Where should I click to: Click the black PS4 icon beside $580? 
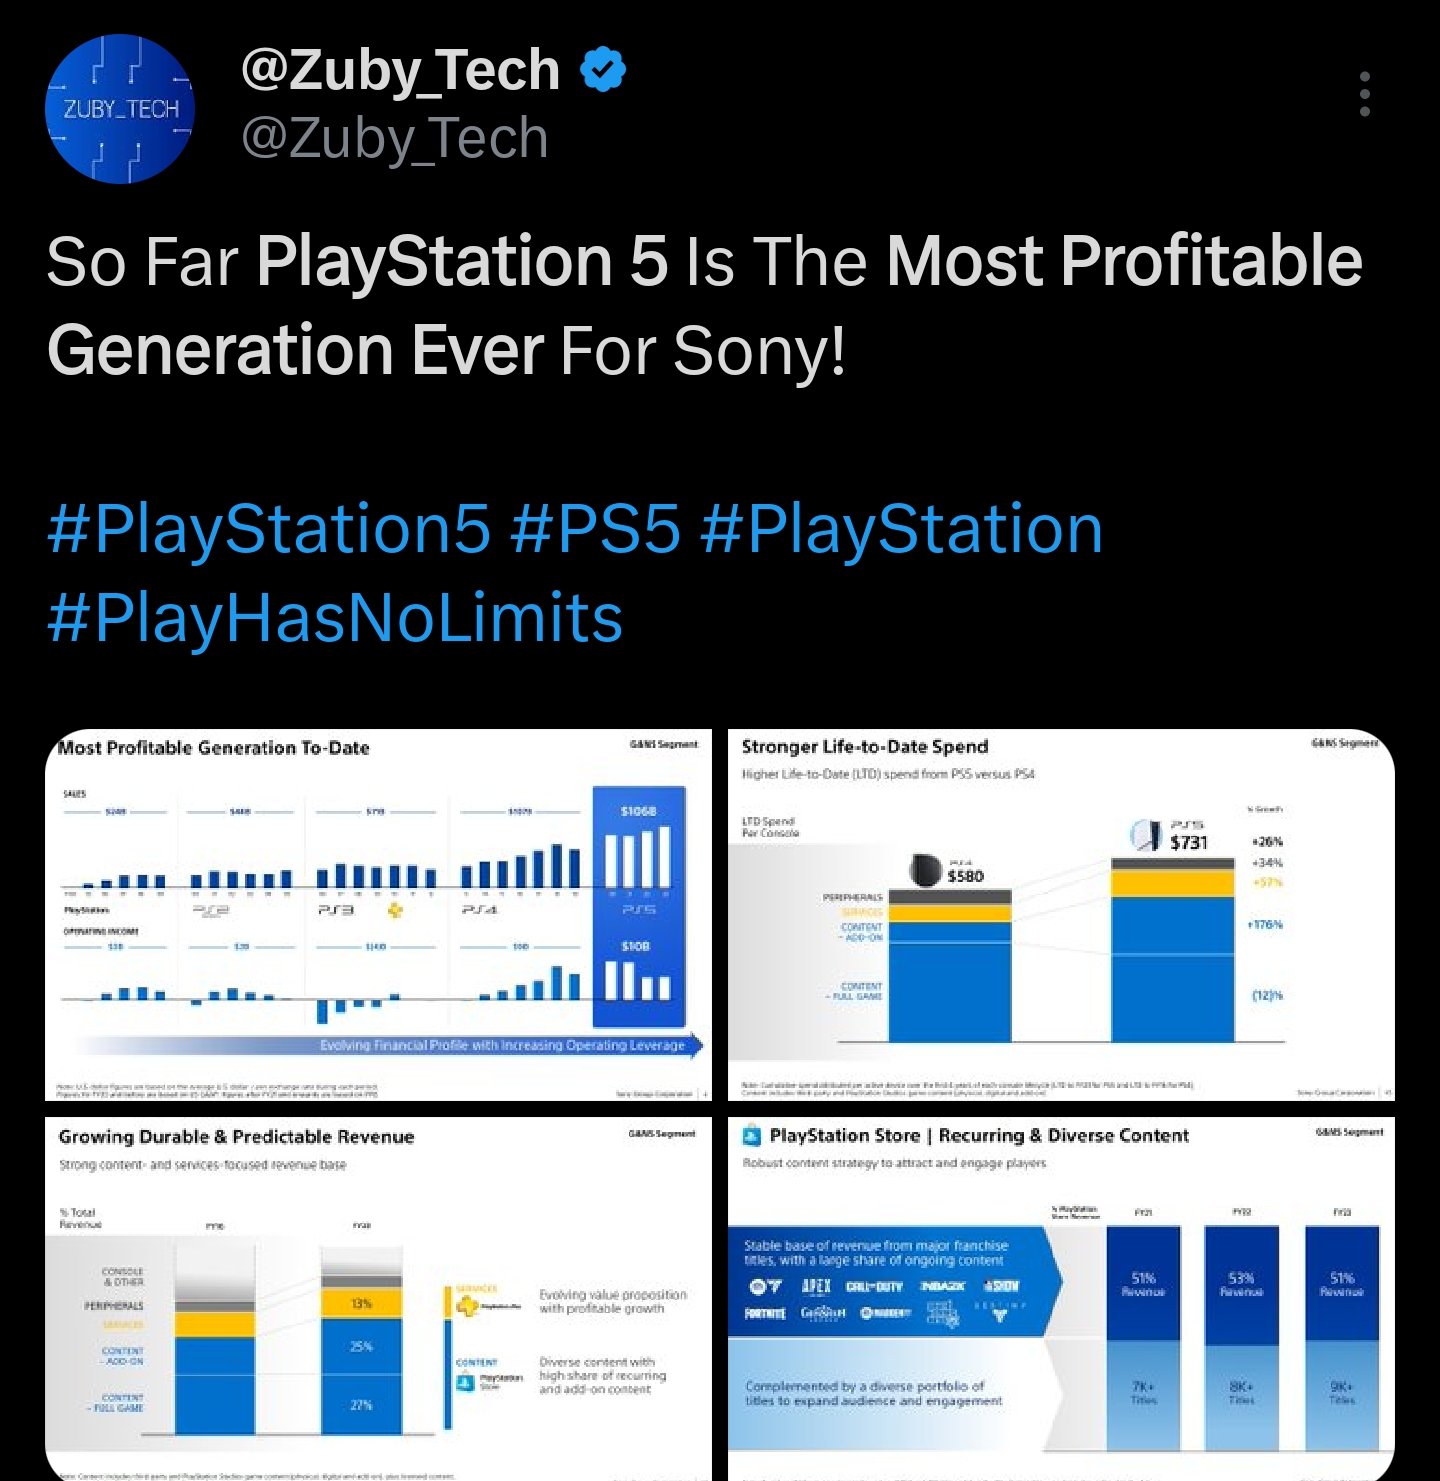coord(925,869)
